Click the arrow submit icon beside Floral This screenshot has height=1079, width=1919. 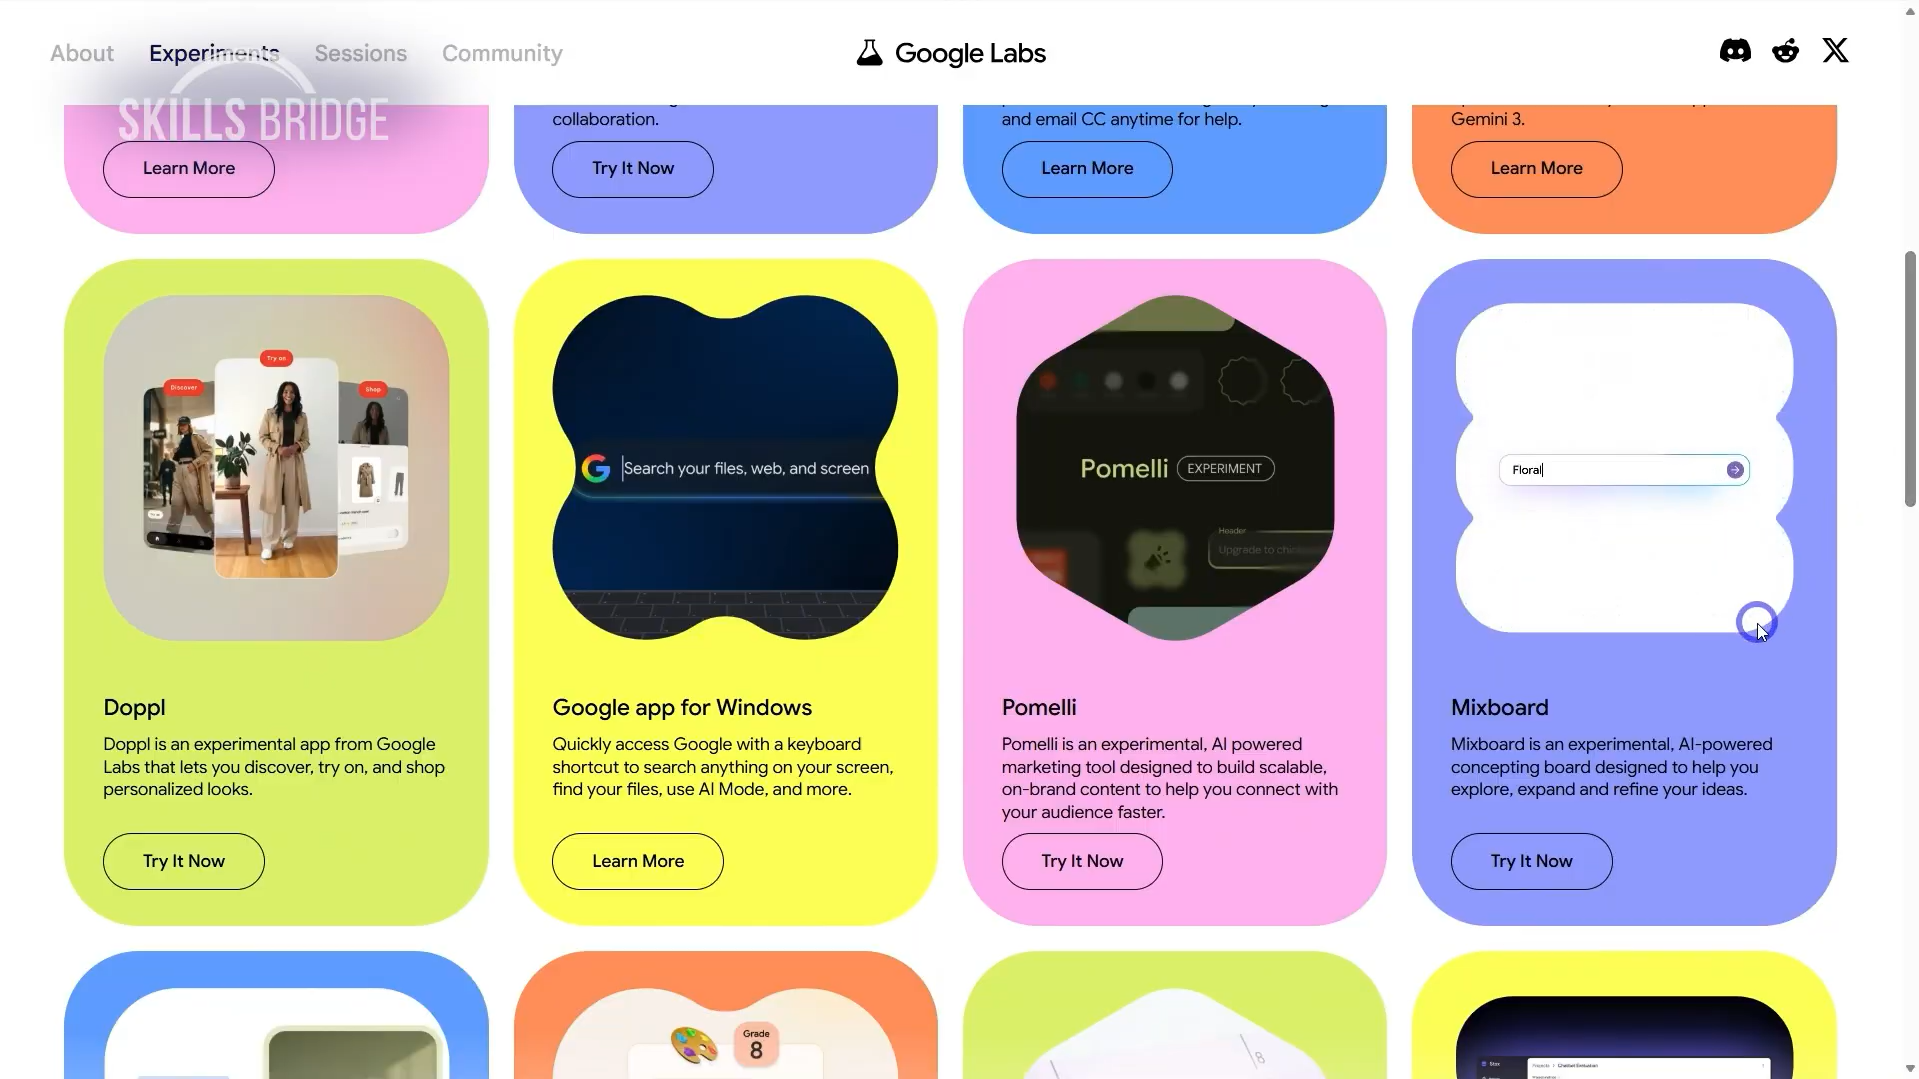[x=1735, y=470]
